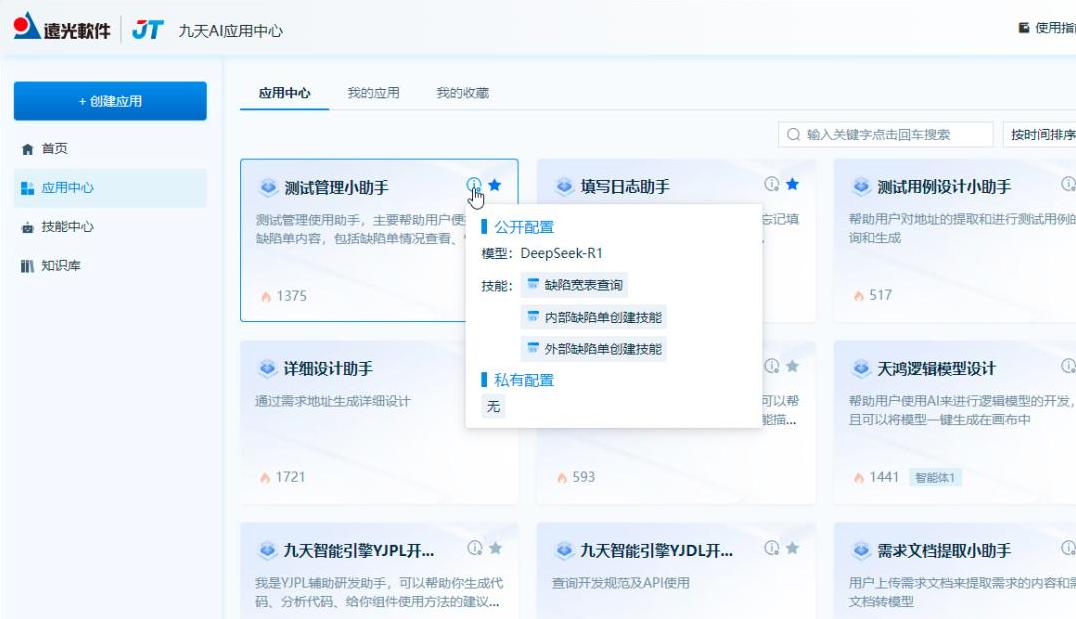Click the flame icon next to 593
The height and width of the screenshot is (619, 1076).
562,478
